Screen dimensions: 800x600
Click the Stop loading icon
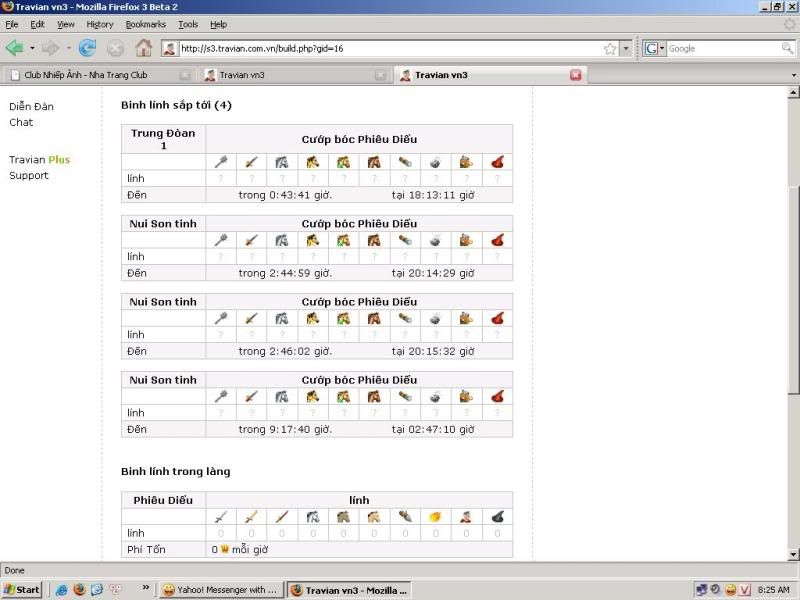115,48
